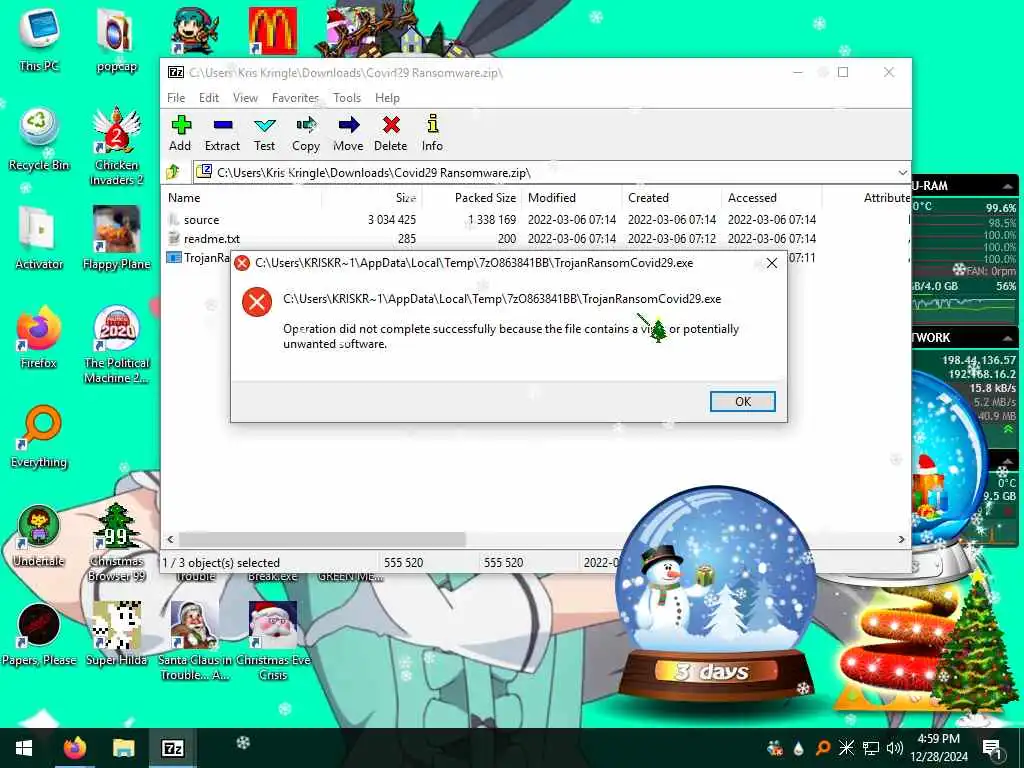Open the Windows Start menu
Screen dimensions: 1024x768
(x=24, y=748)
